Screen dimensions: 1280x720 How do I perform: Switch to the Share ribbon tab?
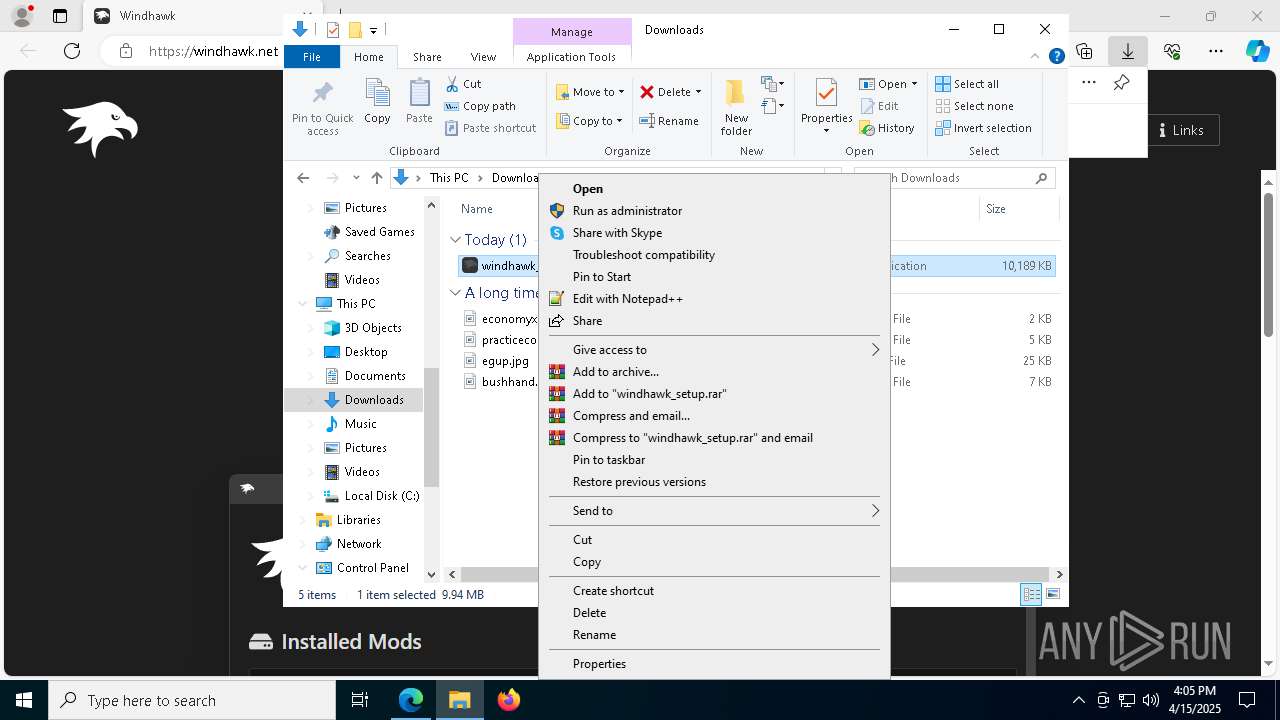click(427, 57)
